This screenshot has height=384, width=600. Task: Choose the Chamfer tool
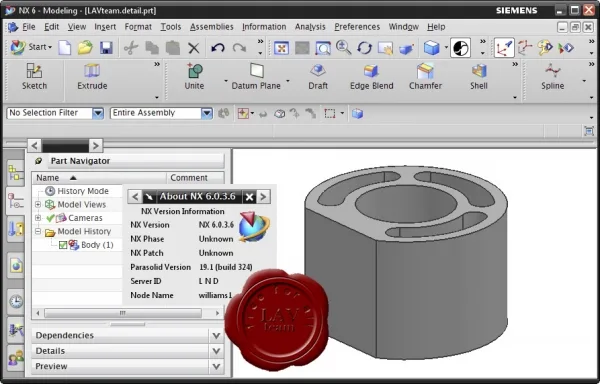(425, 76)
